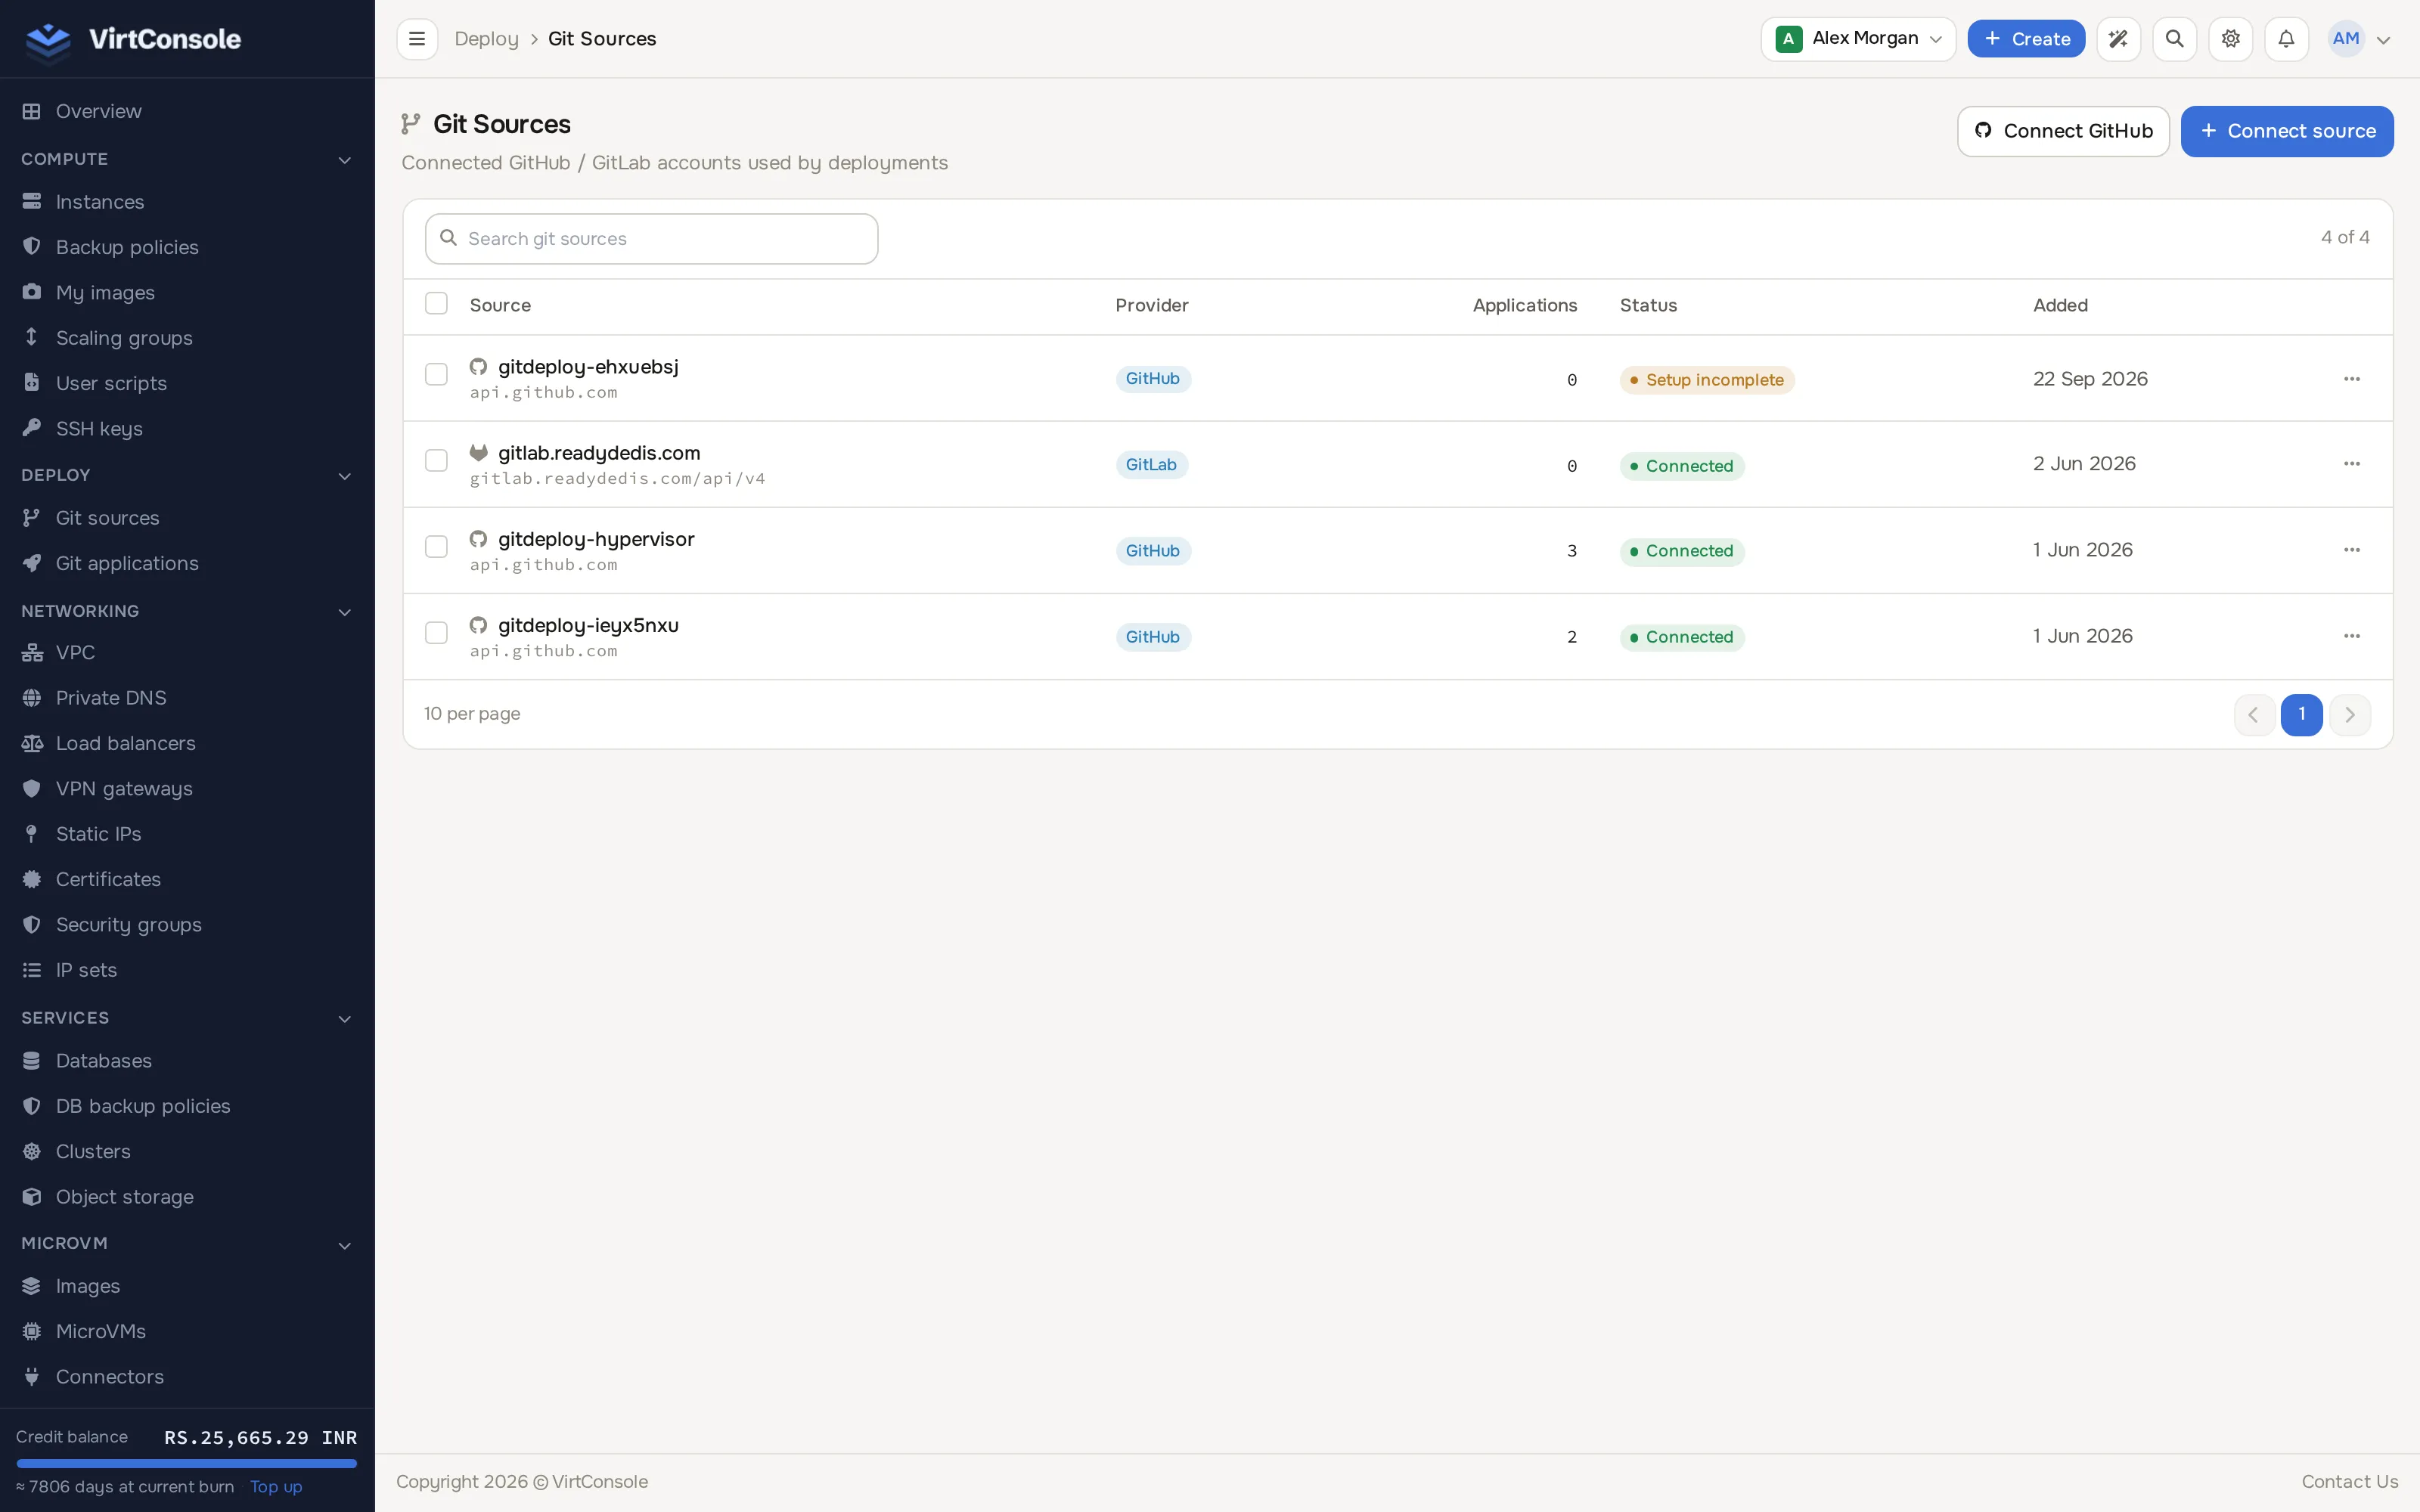Click the Top up link
Viewport: 2420px width, 1512px height.
pos(276,1487)
